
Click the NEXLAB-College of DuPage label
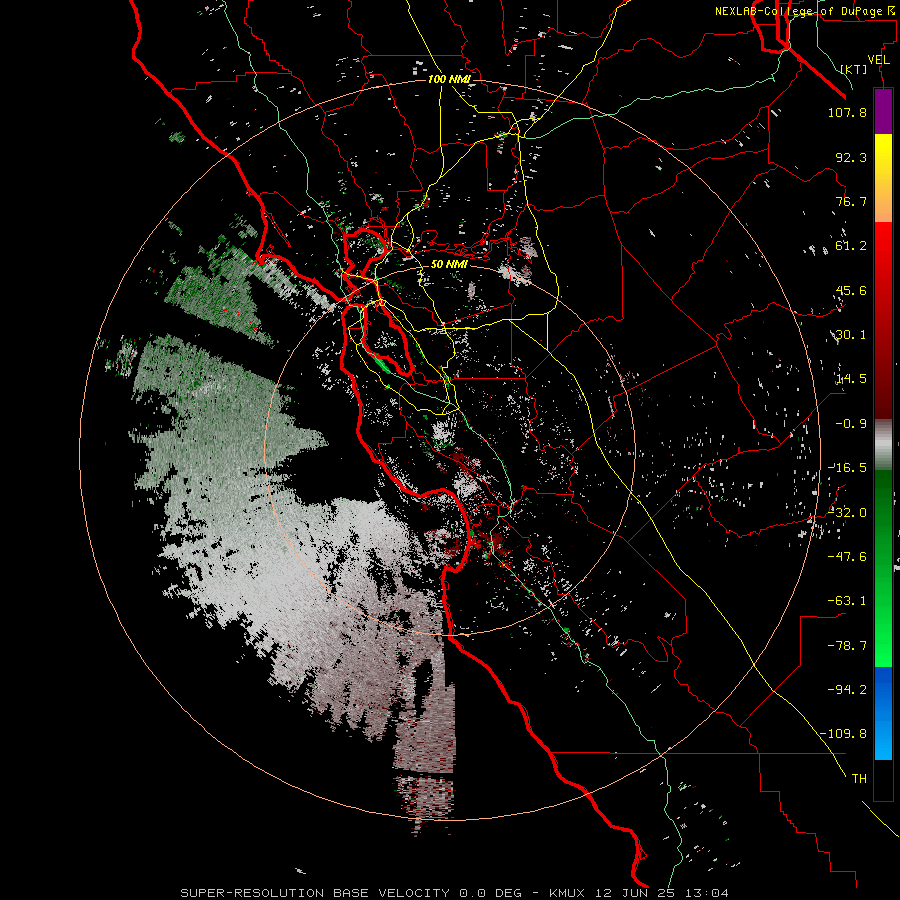click(805, 11)
